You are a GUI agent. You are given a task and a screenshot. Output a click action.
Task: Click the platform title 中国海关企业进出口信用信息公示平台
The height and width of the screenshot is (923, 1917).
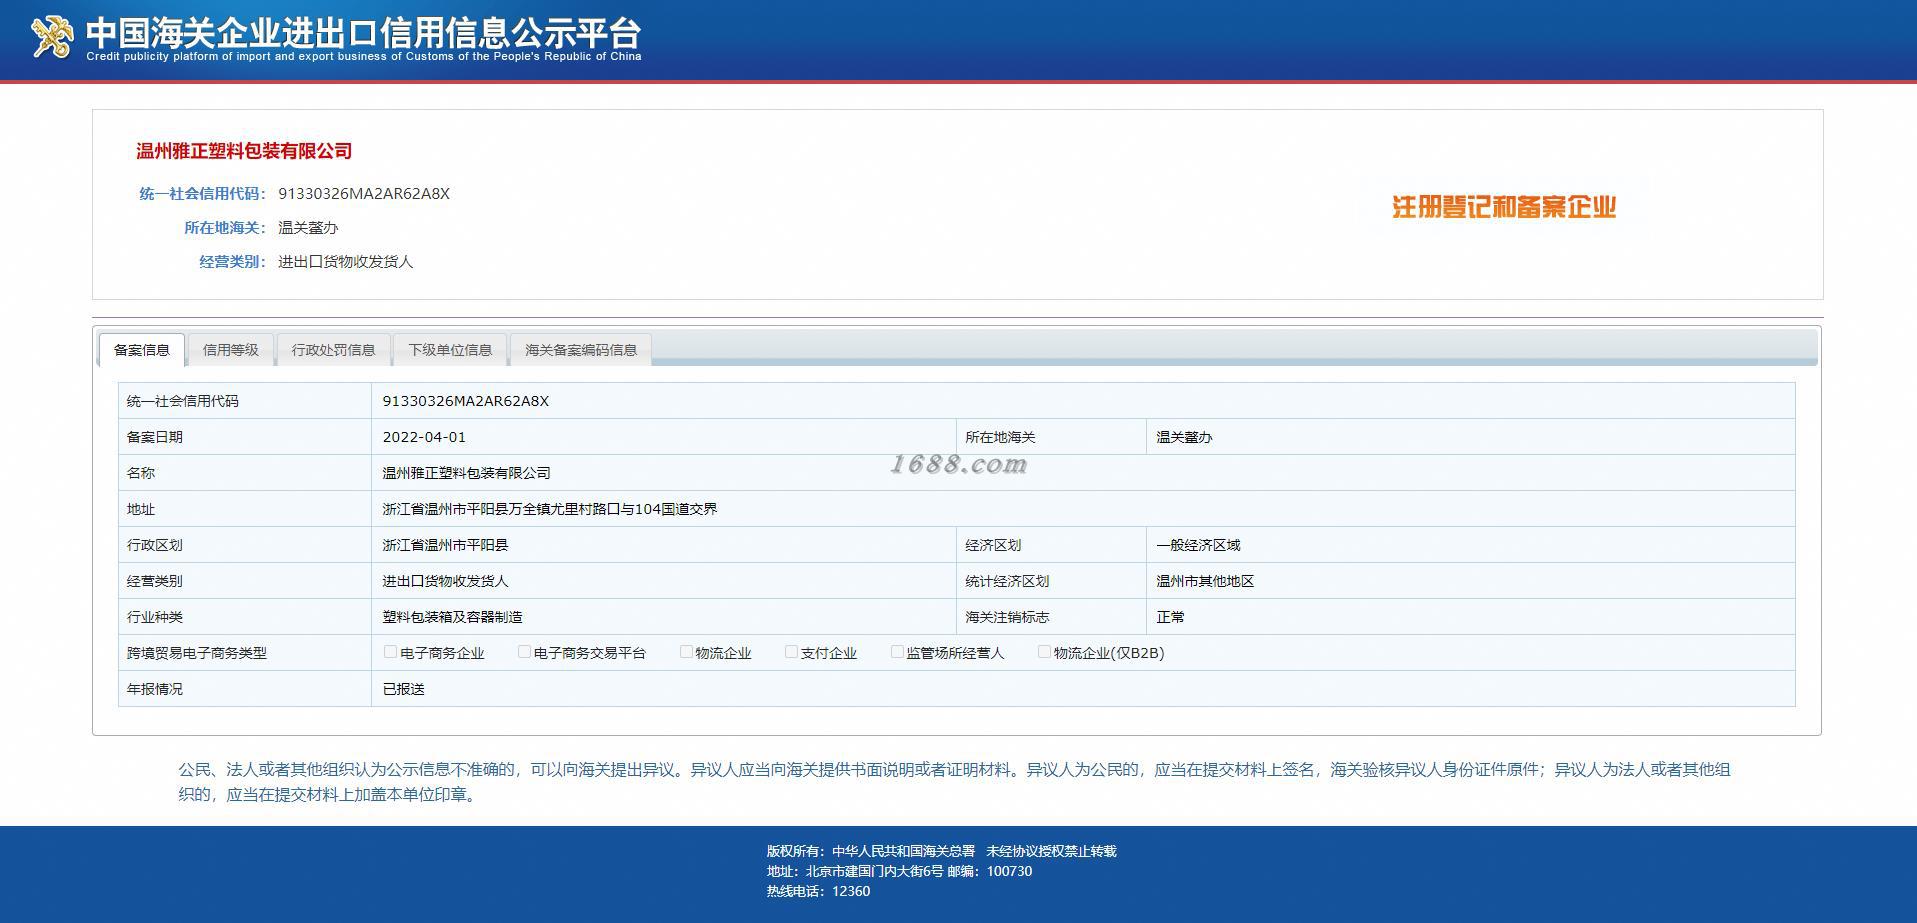[363, 33]
